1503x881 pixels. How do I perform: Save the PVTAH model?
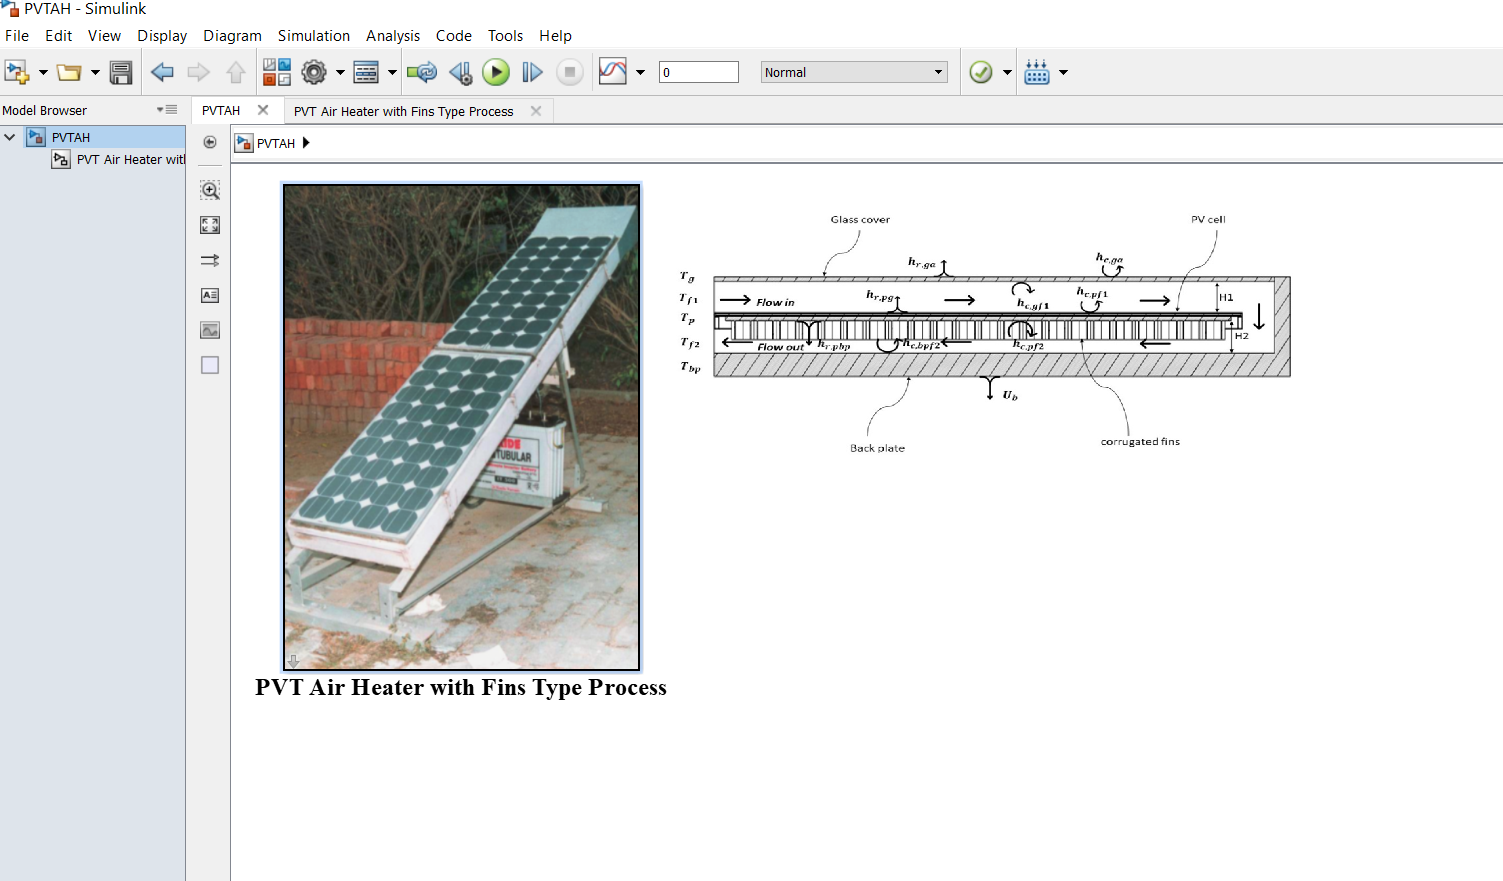pos(121,71)
